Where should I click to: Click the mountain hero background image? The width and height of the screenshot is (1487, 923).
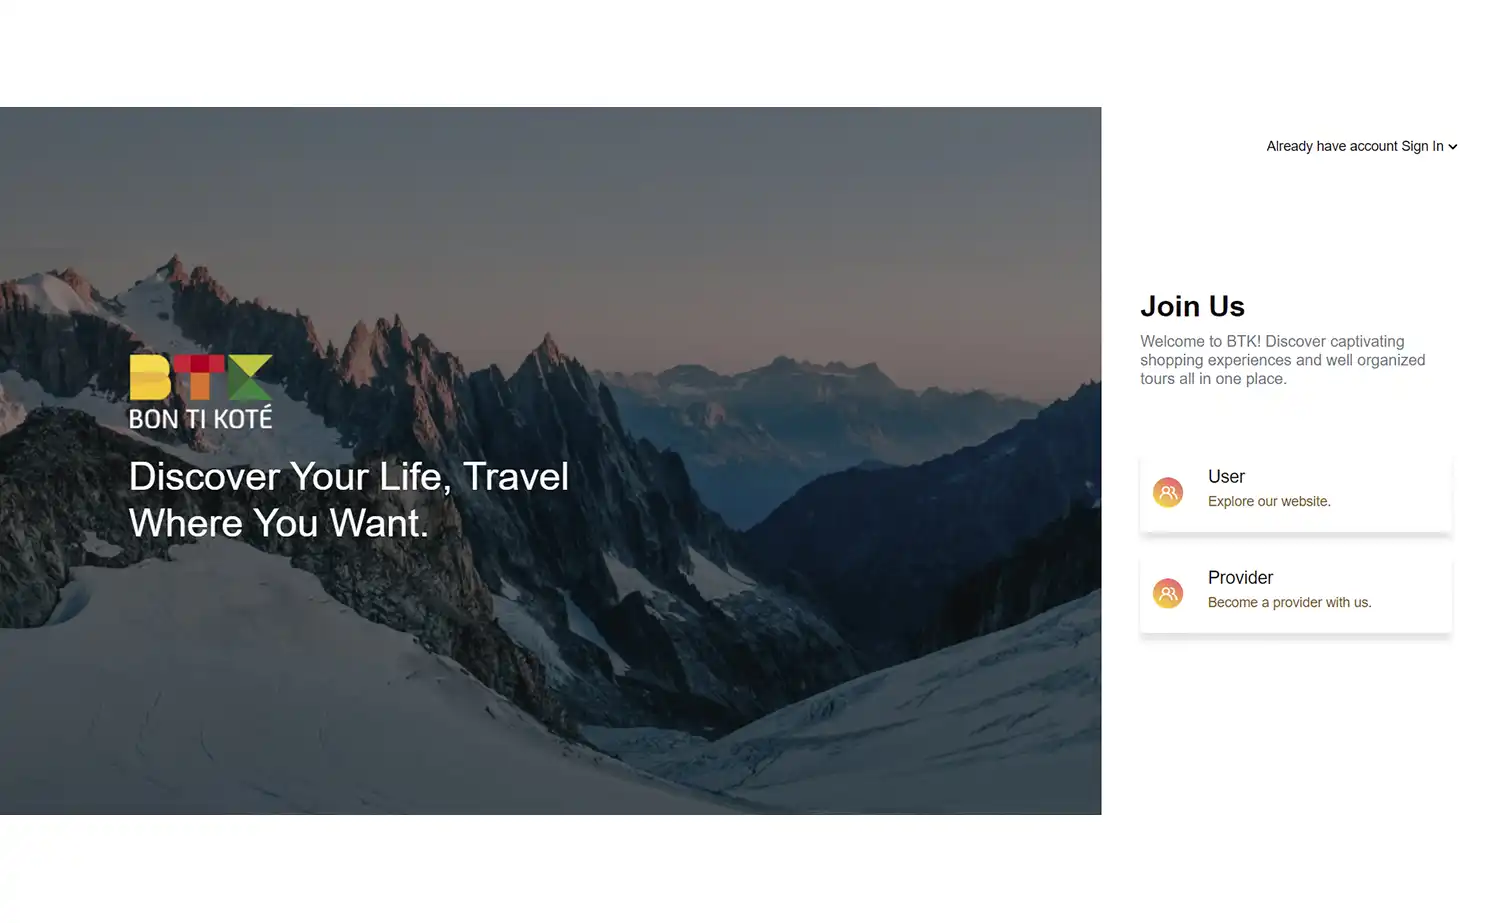point(550,461)
